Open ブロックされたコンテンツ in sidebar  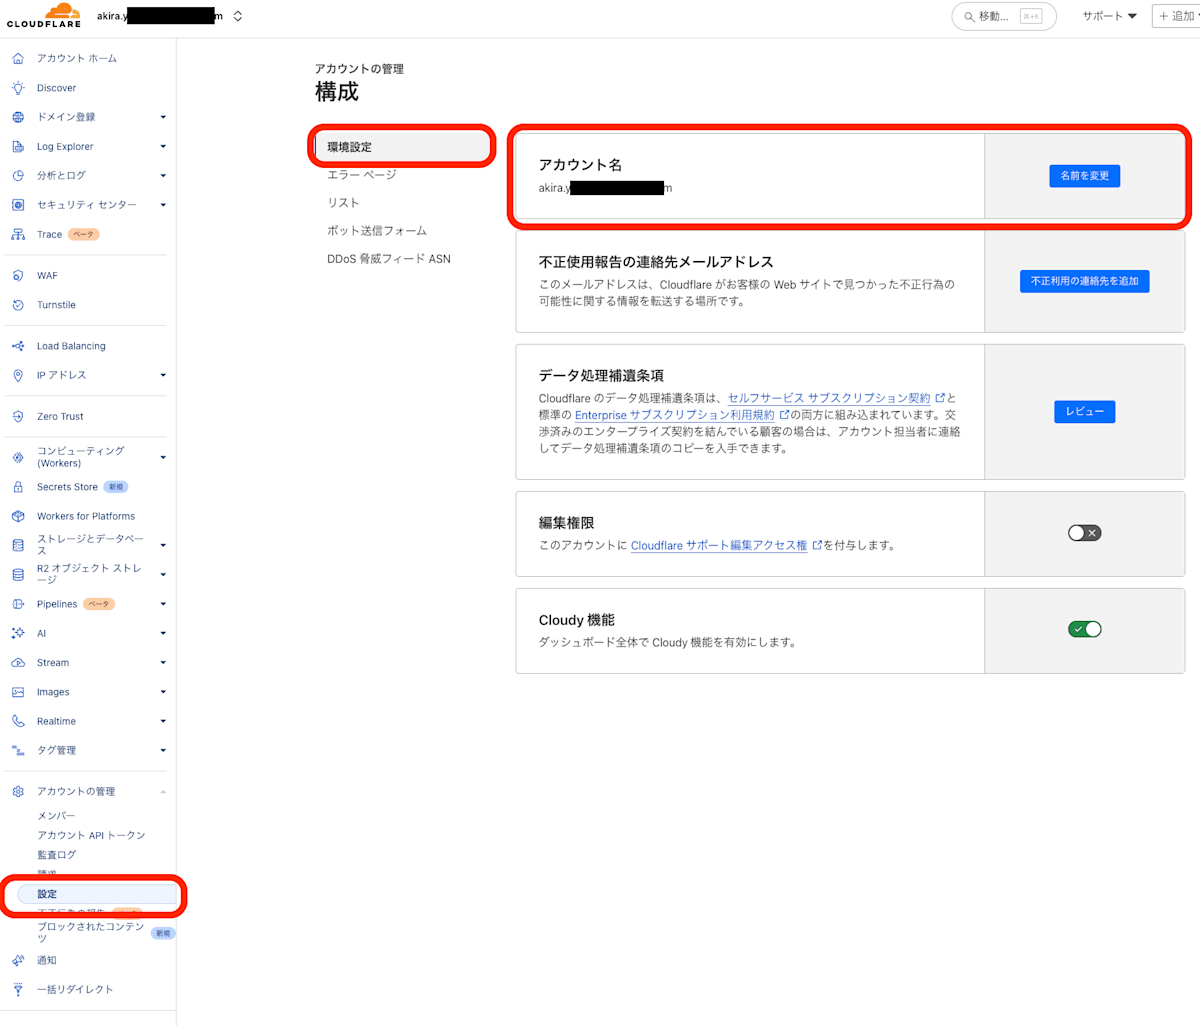(91, 932)
